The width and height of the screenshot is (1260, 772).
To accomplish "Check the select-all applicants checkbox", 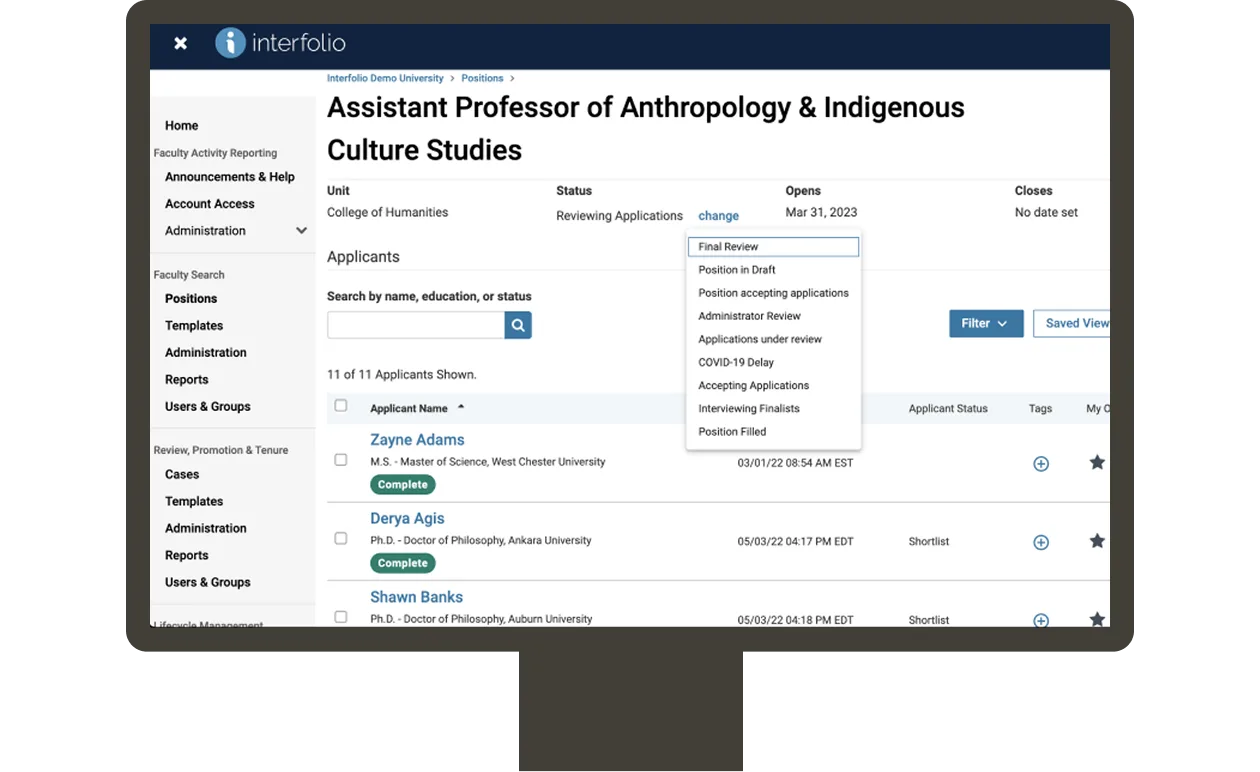I will point(341,406).
